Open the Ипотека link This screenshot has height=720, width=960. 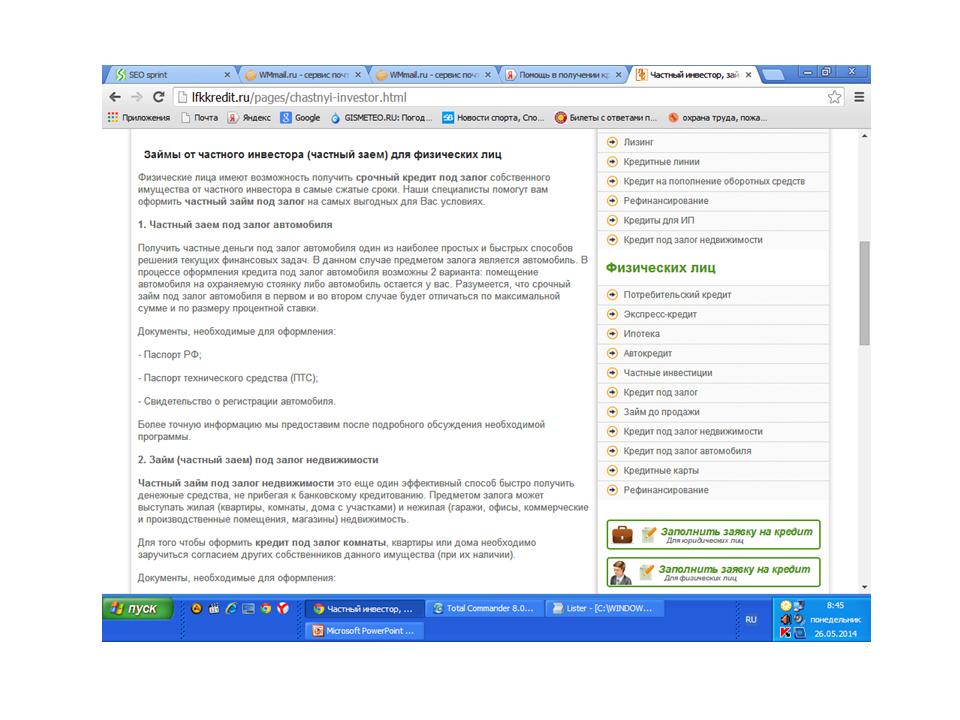642,334
